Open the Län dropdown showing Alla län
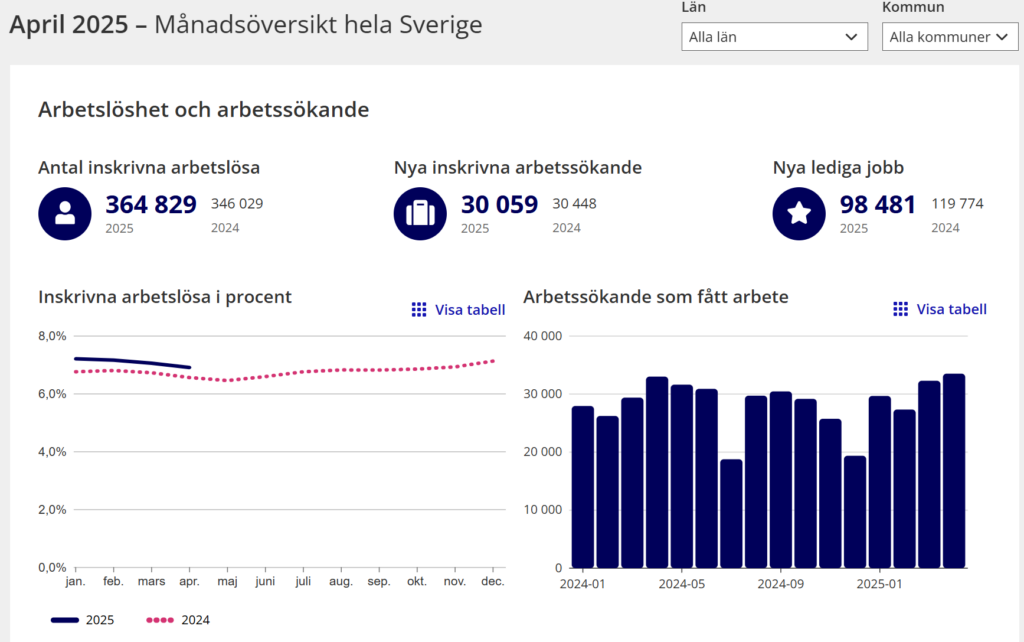The image size is (1024, 642). (774, 37)
